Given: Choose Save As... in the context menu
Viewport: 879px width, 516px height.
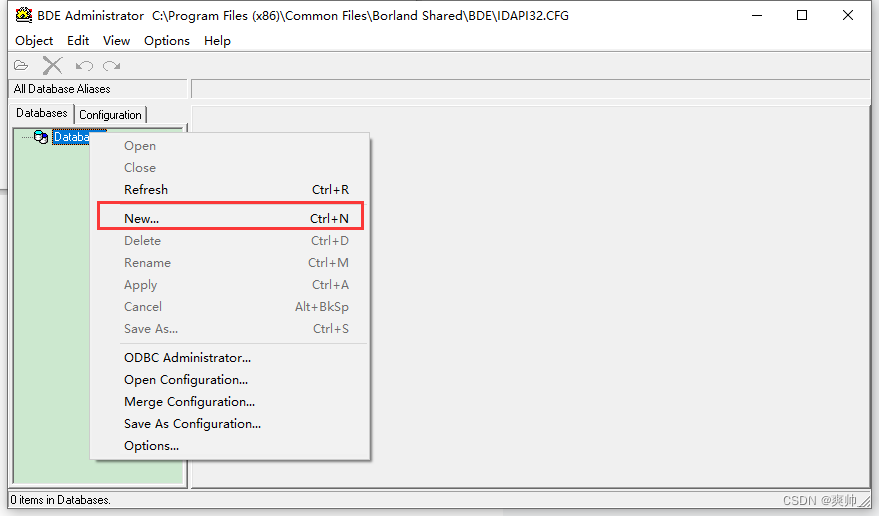Looking at the screenshot, I should coord(230,329).
